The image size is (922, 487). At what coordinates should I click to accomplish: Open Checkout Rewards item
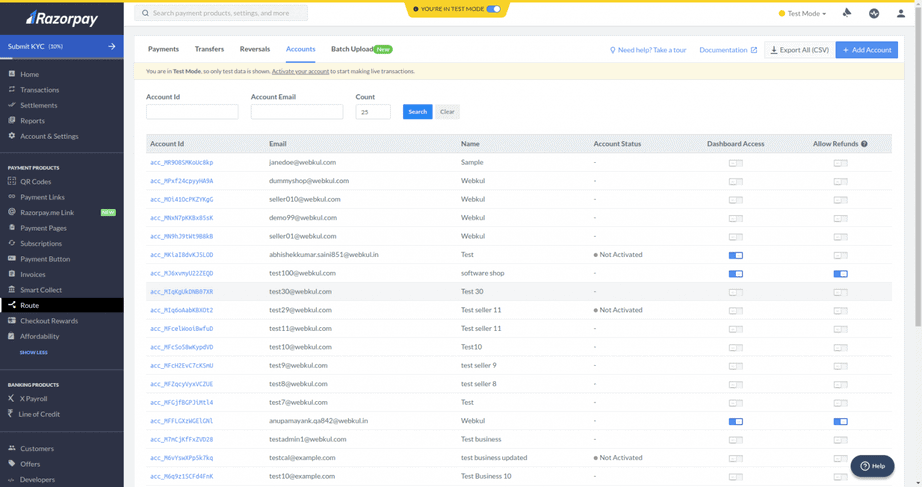pyautogui.click(x=49, y=321)
